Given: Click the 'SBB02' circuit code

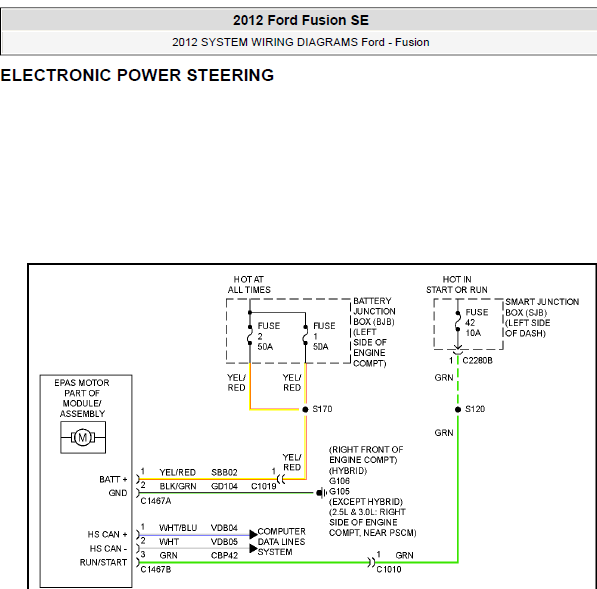Looking at the screenshot, I should tap(224, 472).
